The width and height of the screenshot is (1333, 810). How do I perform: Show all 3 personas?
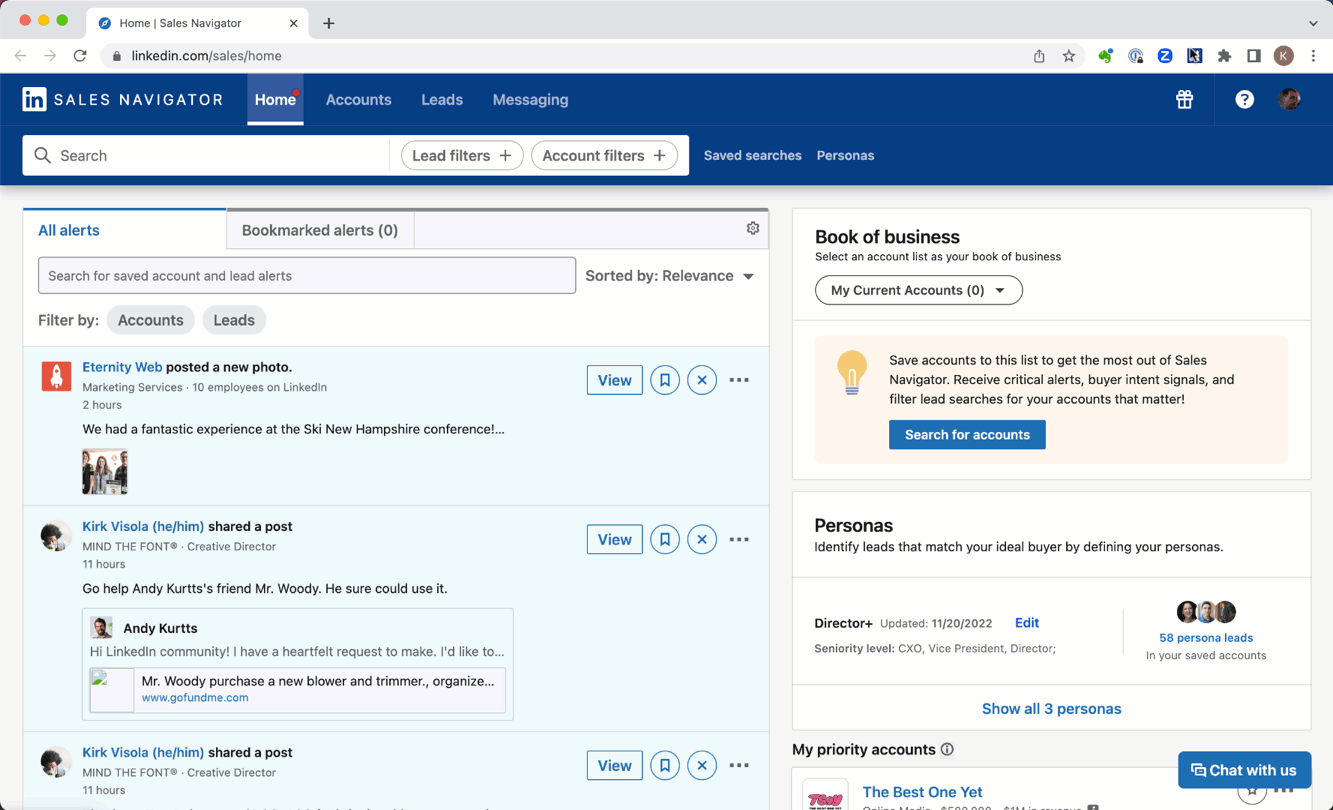(1051, 709)
